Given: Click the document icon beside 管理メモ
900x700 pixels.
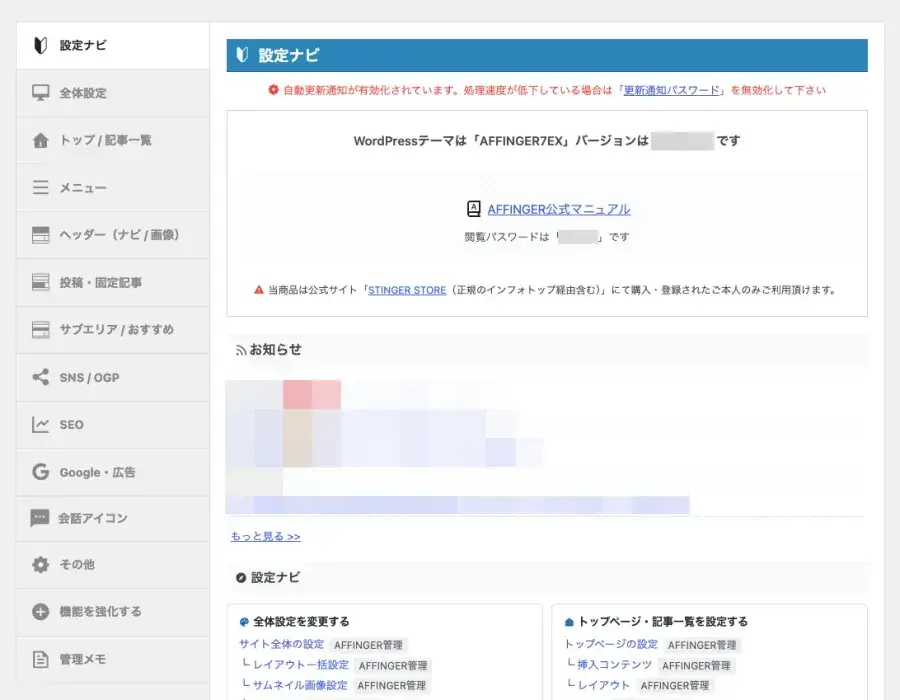Looking at the screenshot, I should pos(40,659).
